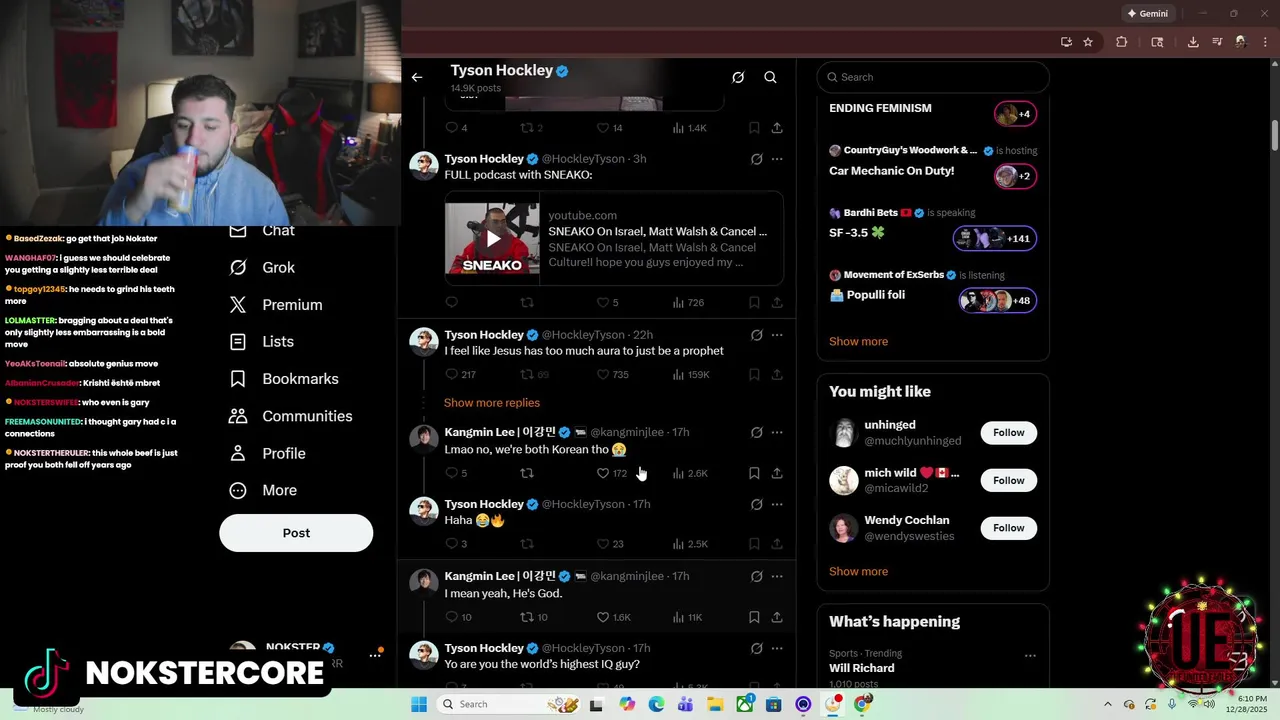Open more menu on Jesus aura post
The width and height of the screenshot is (1280, 720).
777,335
